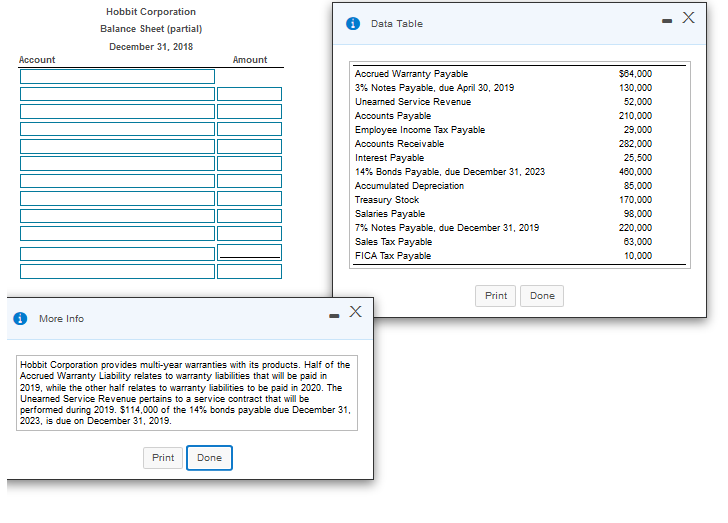Click the Account column header
This screenshot has height=523, width=728.
click(37, 59)
